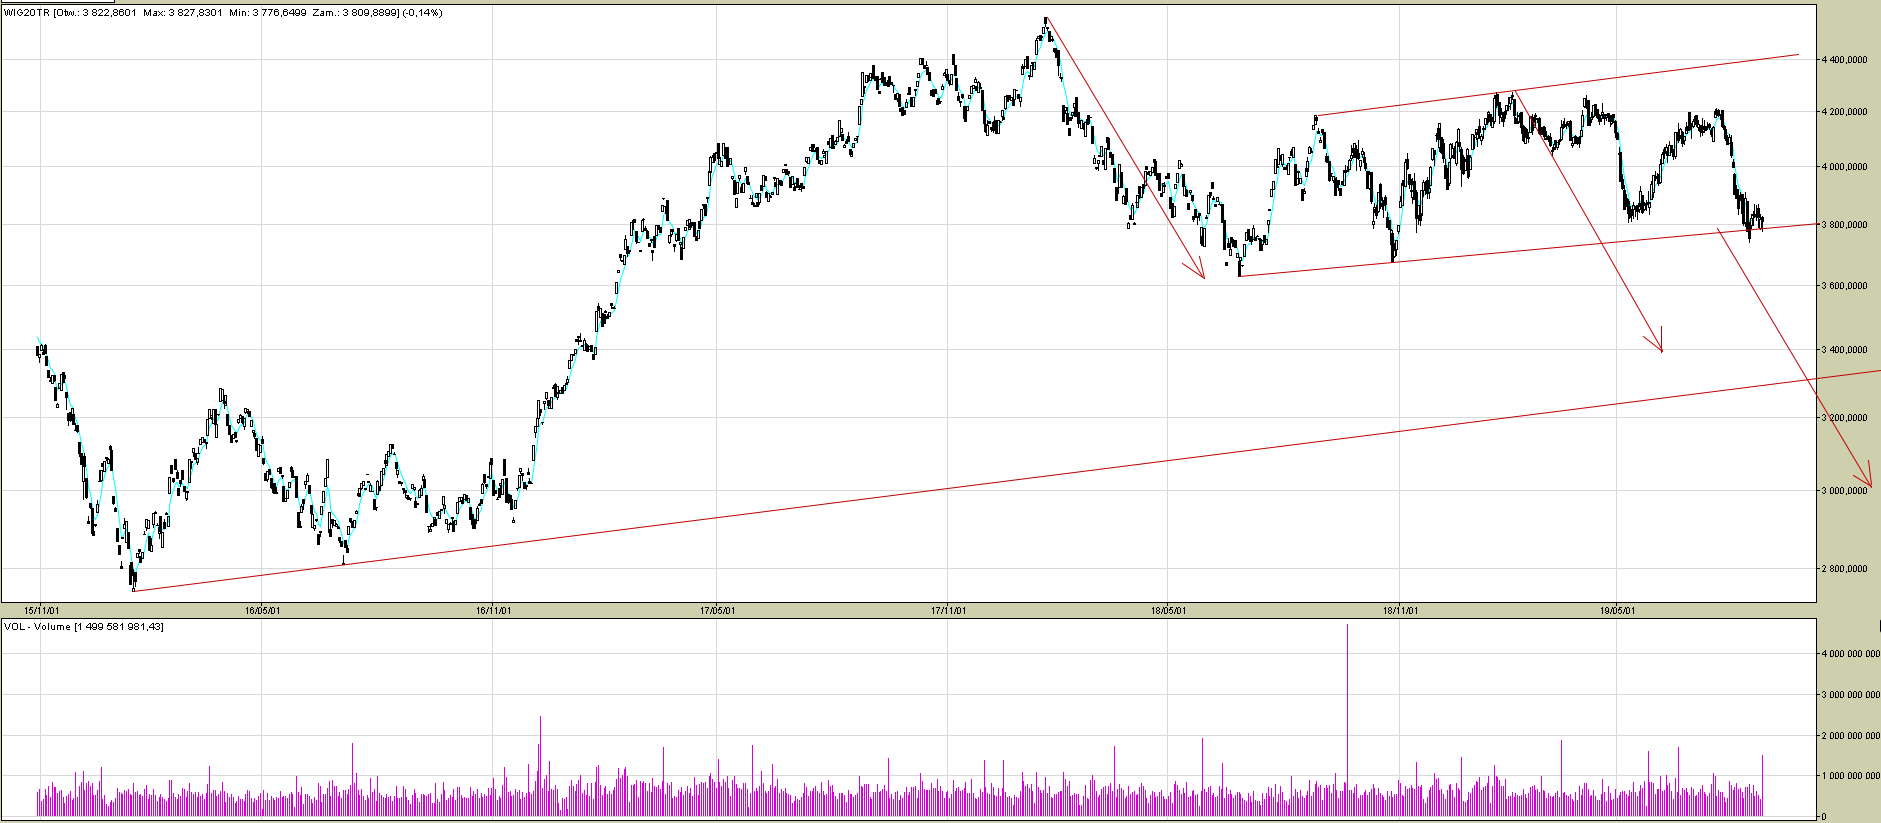The image size is (1881, 823).
Task: Click the WIG20TR chart title text
Action: [28, 13]
